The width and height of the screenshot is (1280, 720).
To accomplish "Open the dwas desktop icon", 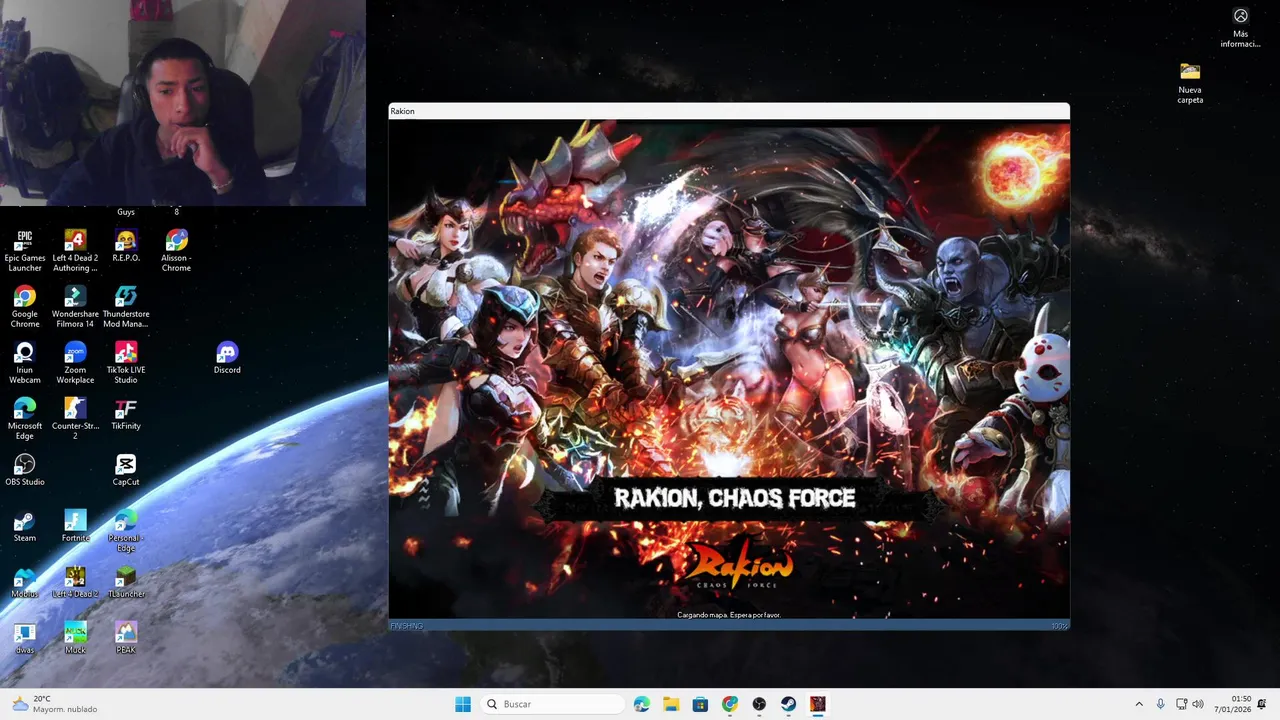I will point(25,638).
